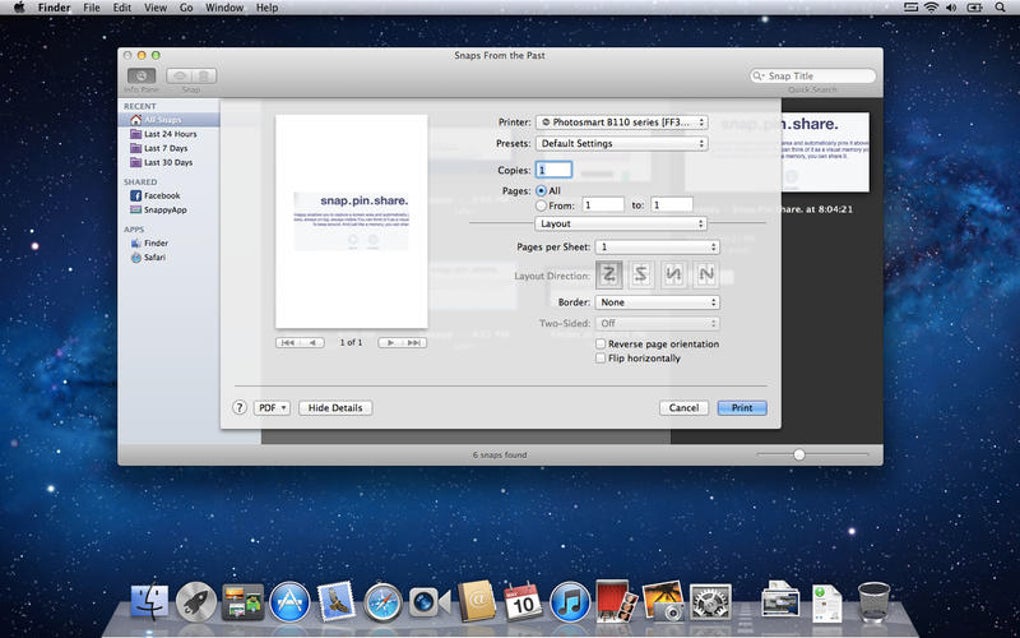Go to next preview page arrow
The width and height of the screenshot is (1020, 638).
click(391, 342)
